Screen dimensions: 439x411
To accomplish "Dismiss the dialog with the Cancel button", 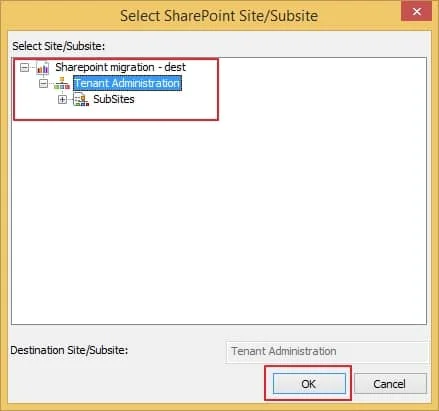I will (390, 383).
